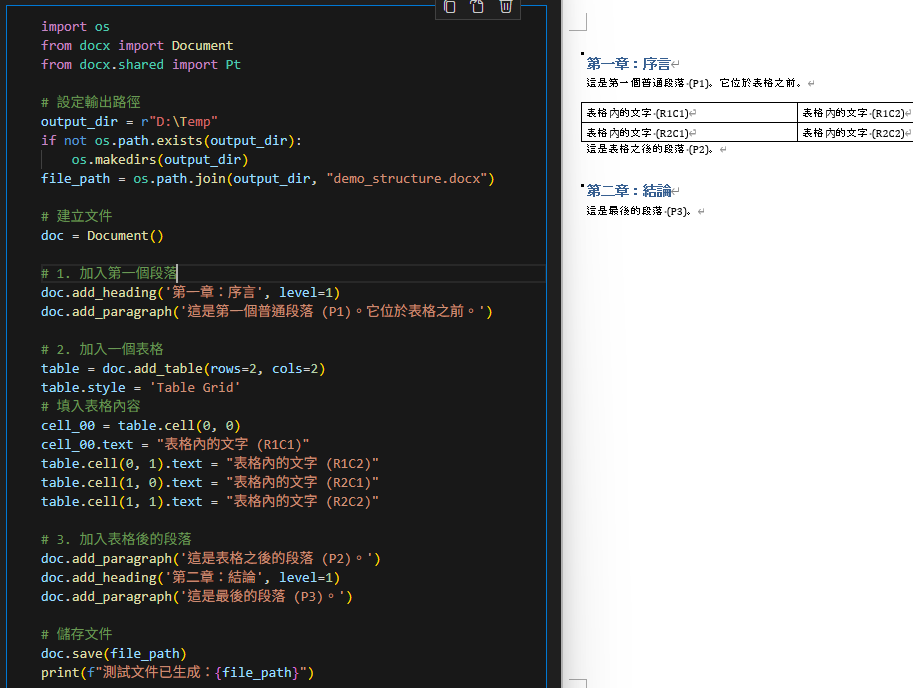Image resolution: width=913 pixels, height=688 pixels.
Task: Click the trash Delete icon above the code
Action: pos(505,8)
